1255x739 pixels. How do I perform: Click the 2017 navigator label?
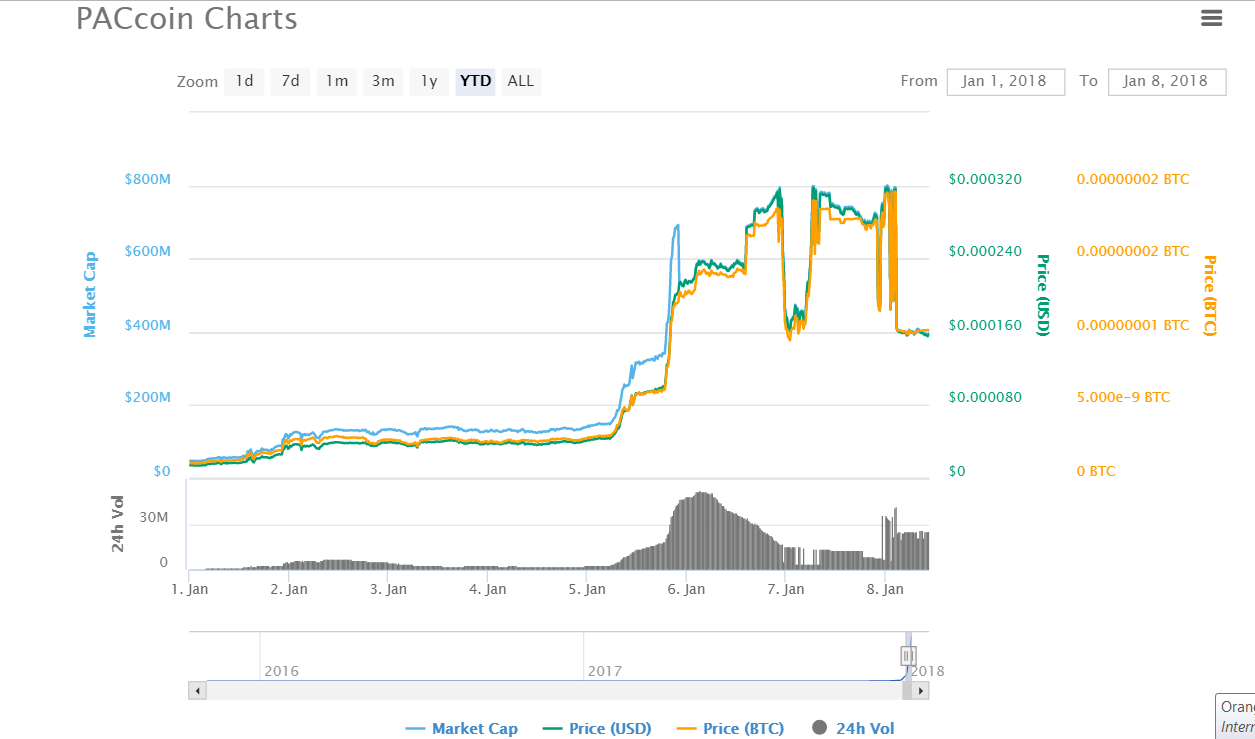[x=605, y=671]
